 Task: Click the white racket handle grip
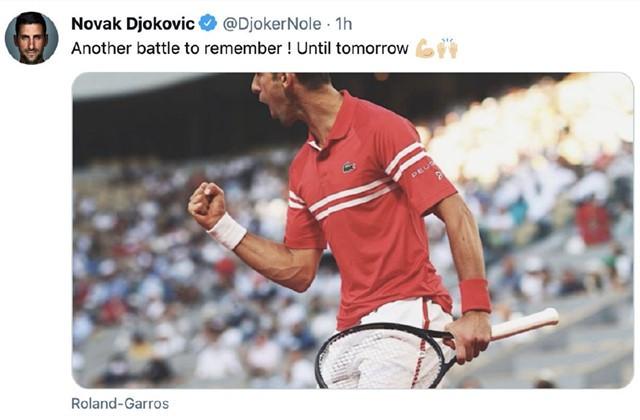(524, 324)
